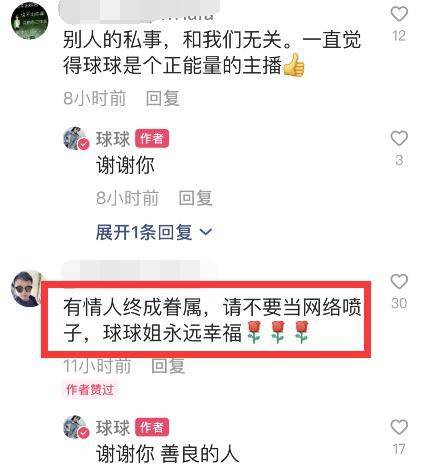Tap the thumbs-up emoji in top comment
The image size is (423, 467).
294,65
